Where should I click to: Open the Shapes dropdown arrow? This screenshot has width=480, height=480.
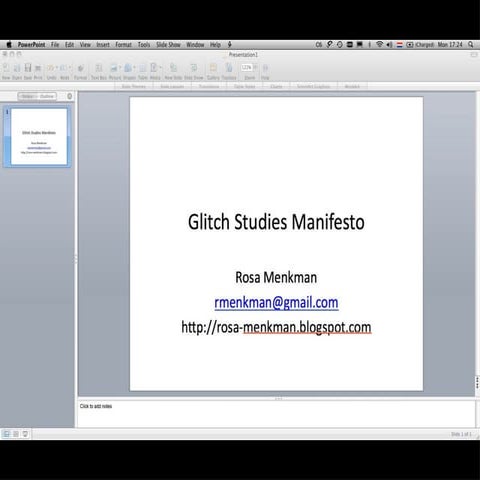[x=134, y=68]
